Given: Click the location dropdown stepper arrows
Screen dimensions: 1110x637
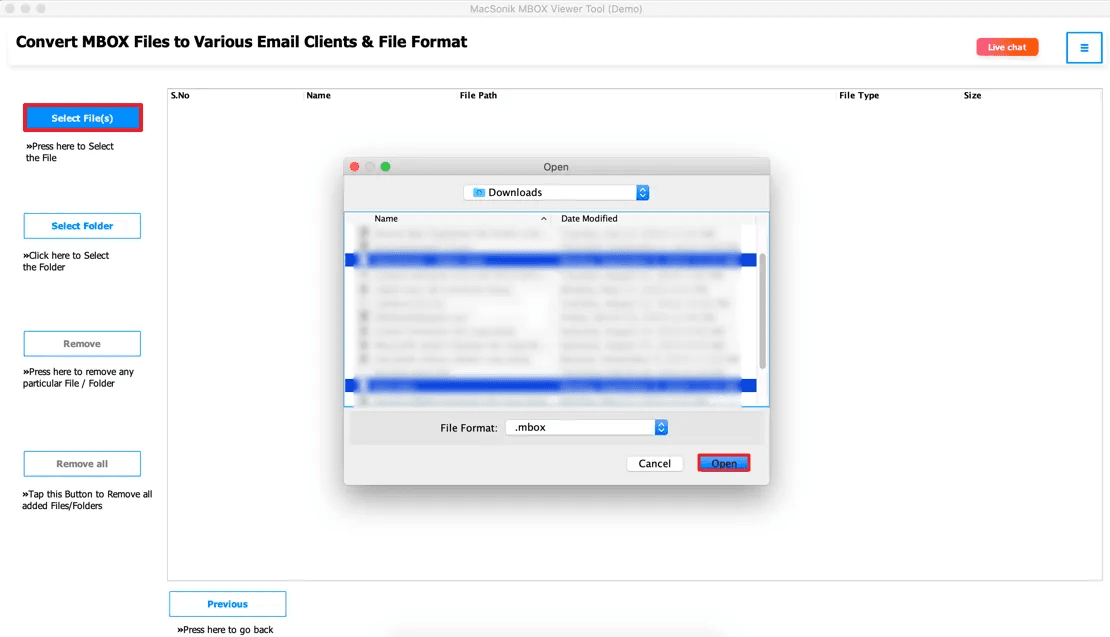Looking at the screenshot, I should (643, 192).
